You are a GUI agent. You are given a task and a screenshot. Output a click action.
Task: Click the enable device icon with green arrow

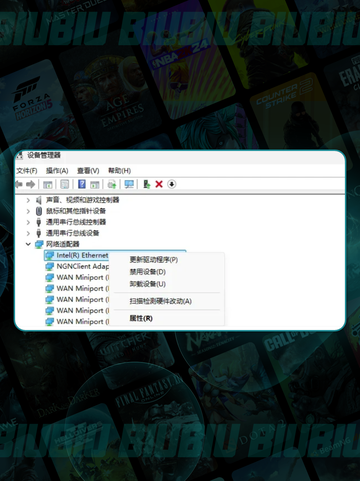pyautogui.click(x=147, y=184)
